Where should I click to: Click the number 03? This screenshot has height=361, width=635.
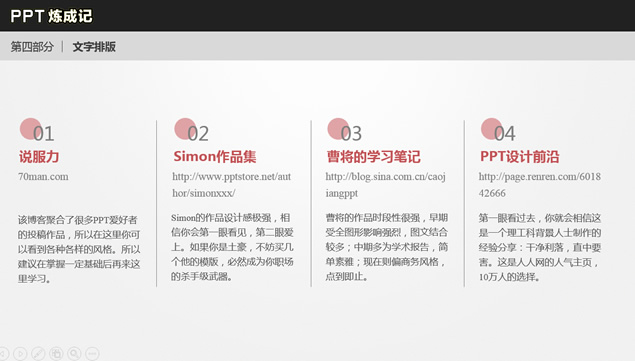351,134
